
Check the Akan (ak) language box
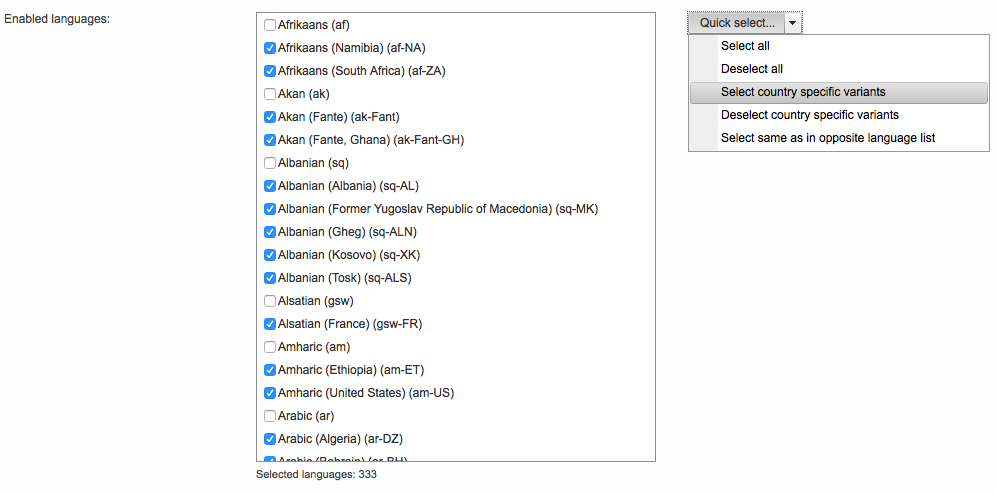(270, 94)
